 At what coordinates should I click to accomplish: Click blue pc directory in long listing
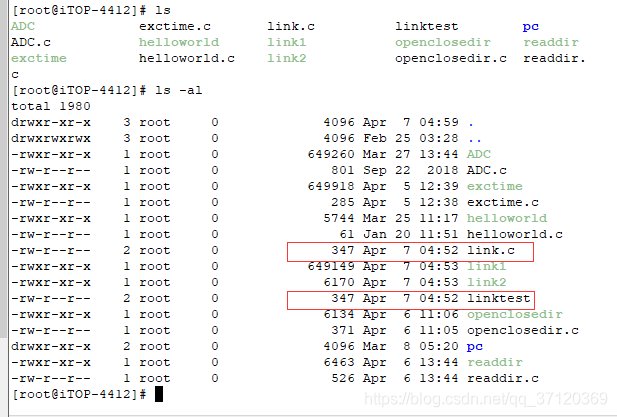pos(475,347)
